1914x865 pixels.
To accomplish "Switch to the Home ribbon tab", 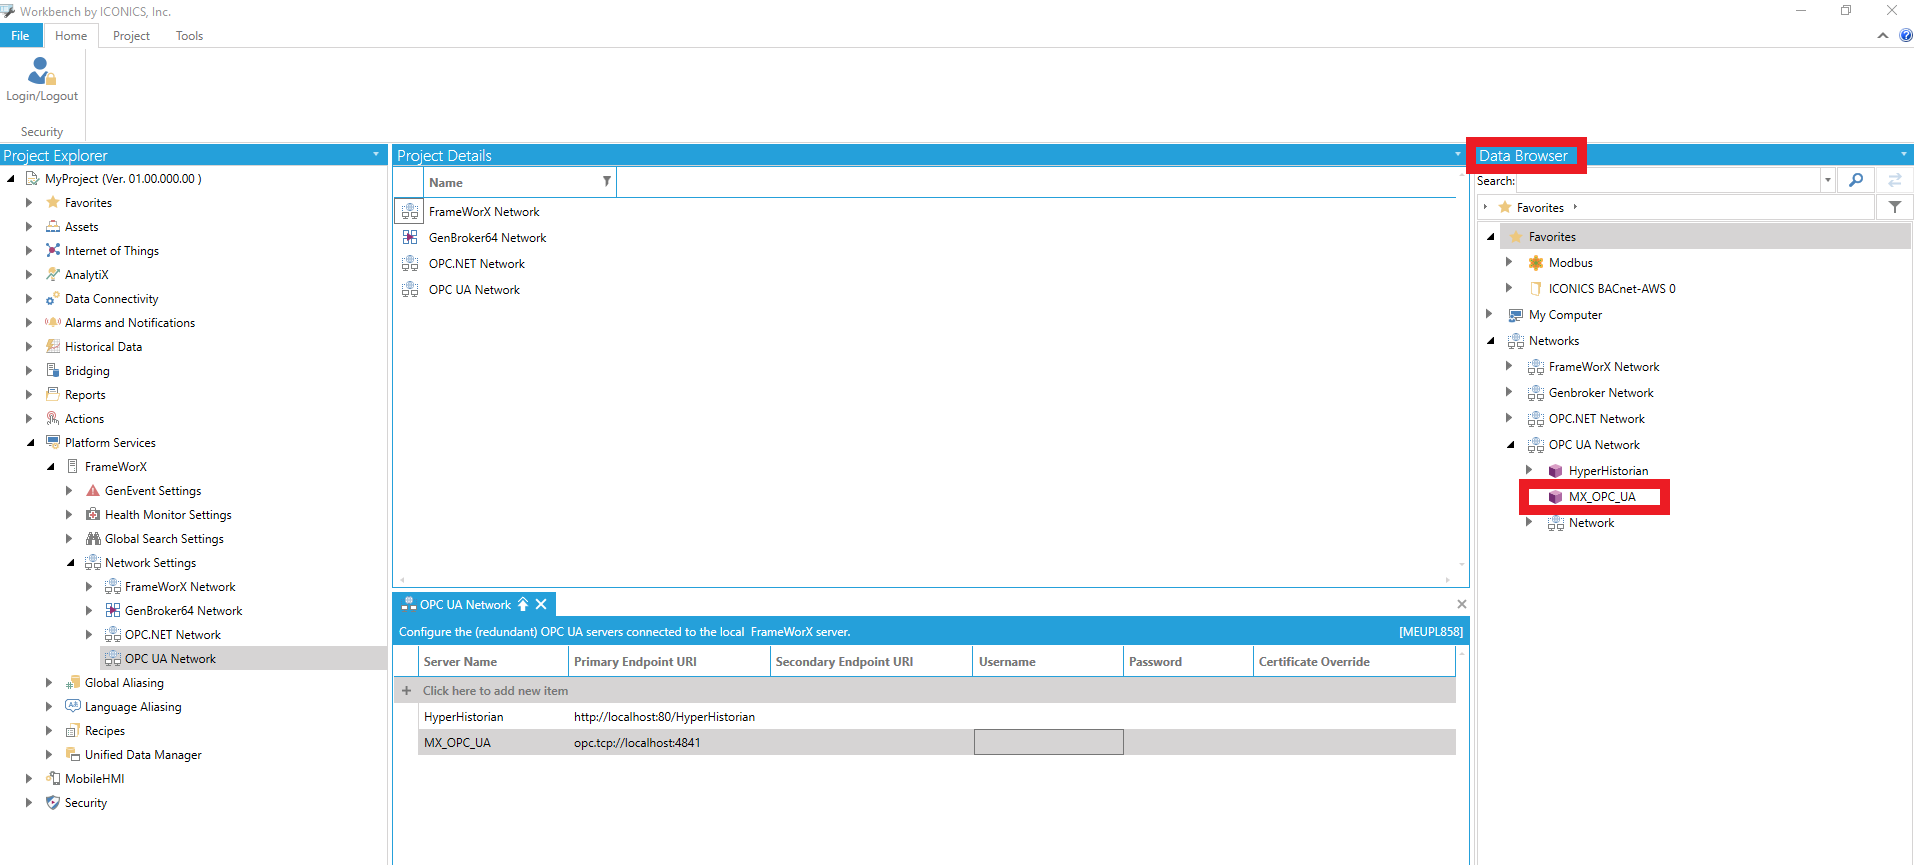I will point(71,36).
